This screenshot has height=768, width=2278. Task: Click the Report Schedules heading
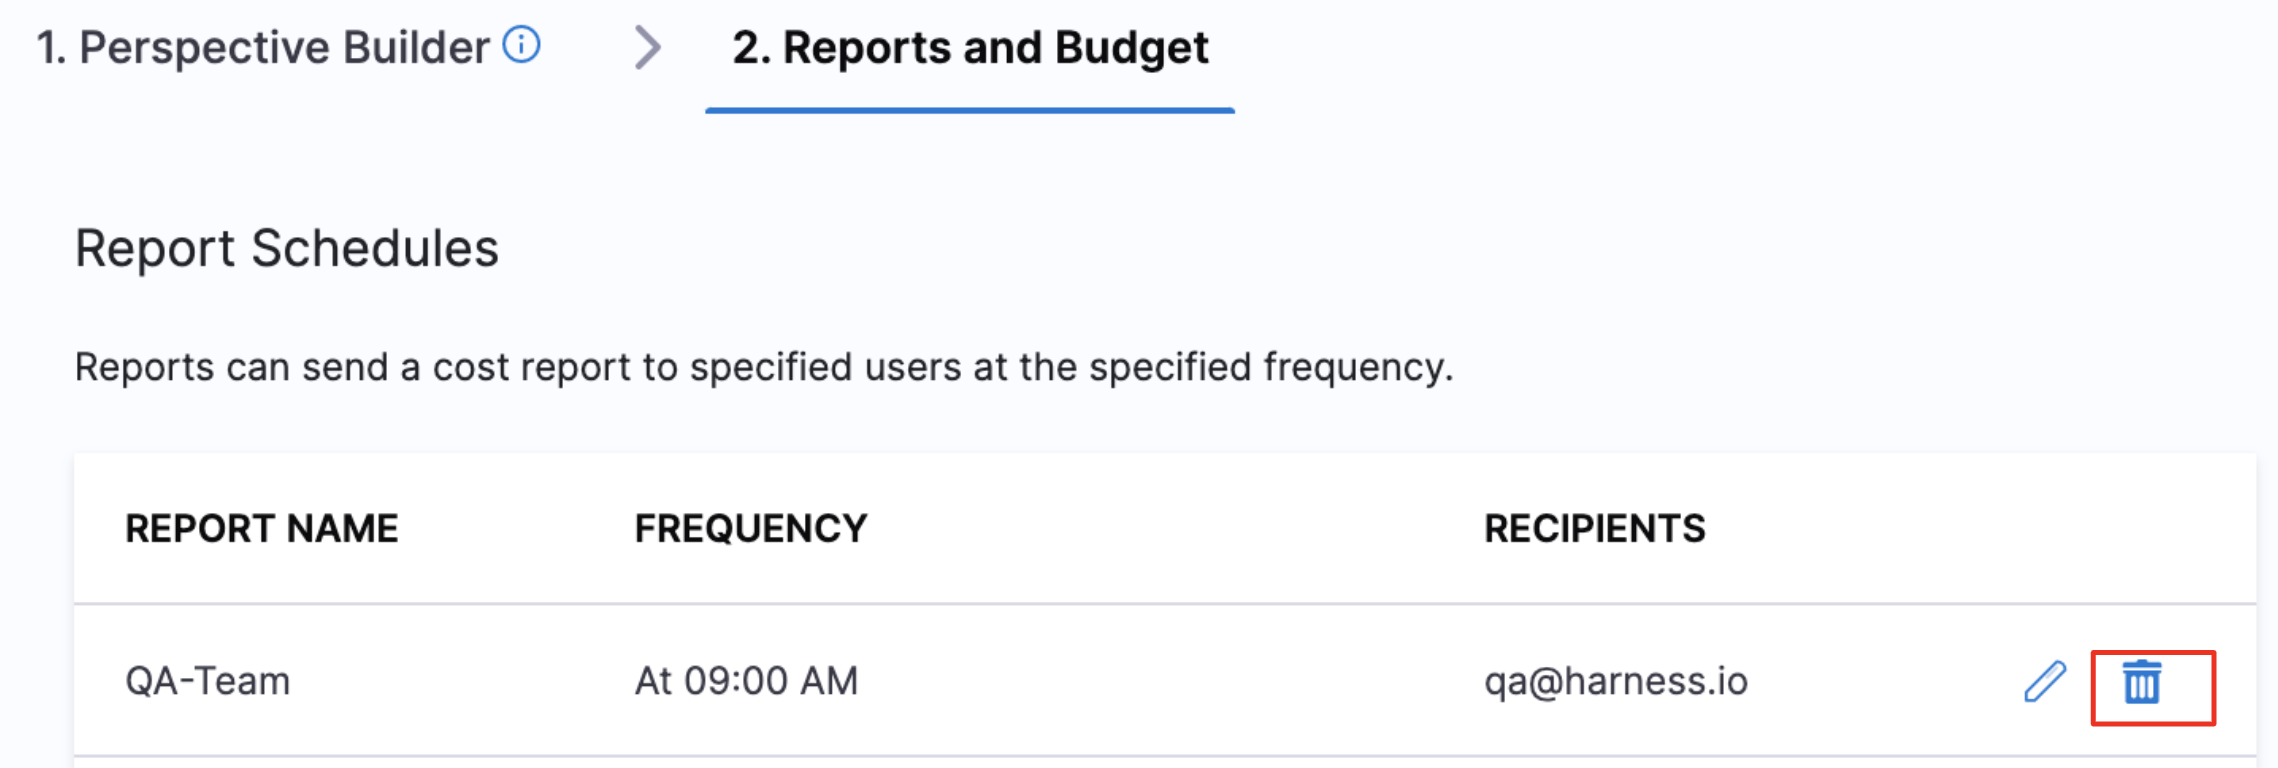(x=287, y=248)
